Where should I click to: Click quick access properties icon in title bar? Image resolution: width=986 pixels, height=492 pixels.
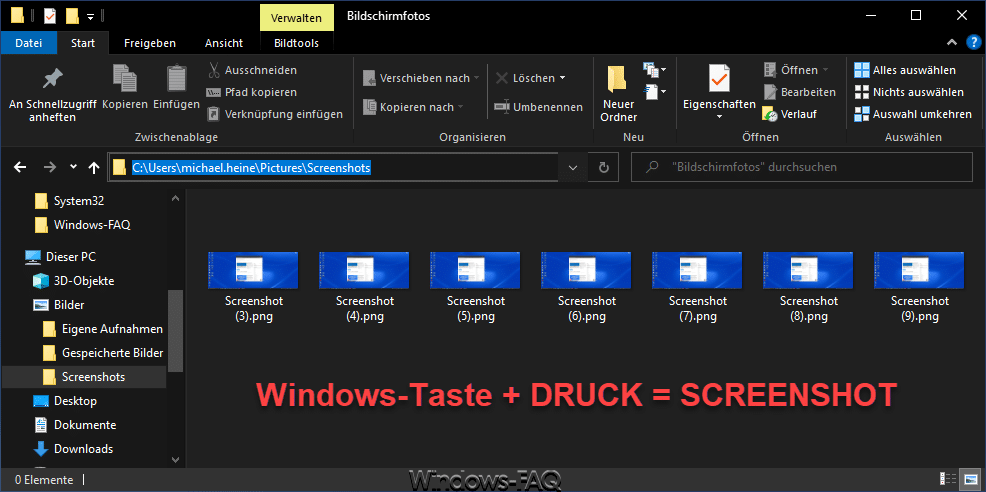pos(50,15)
